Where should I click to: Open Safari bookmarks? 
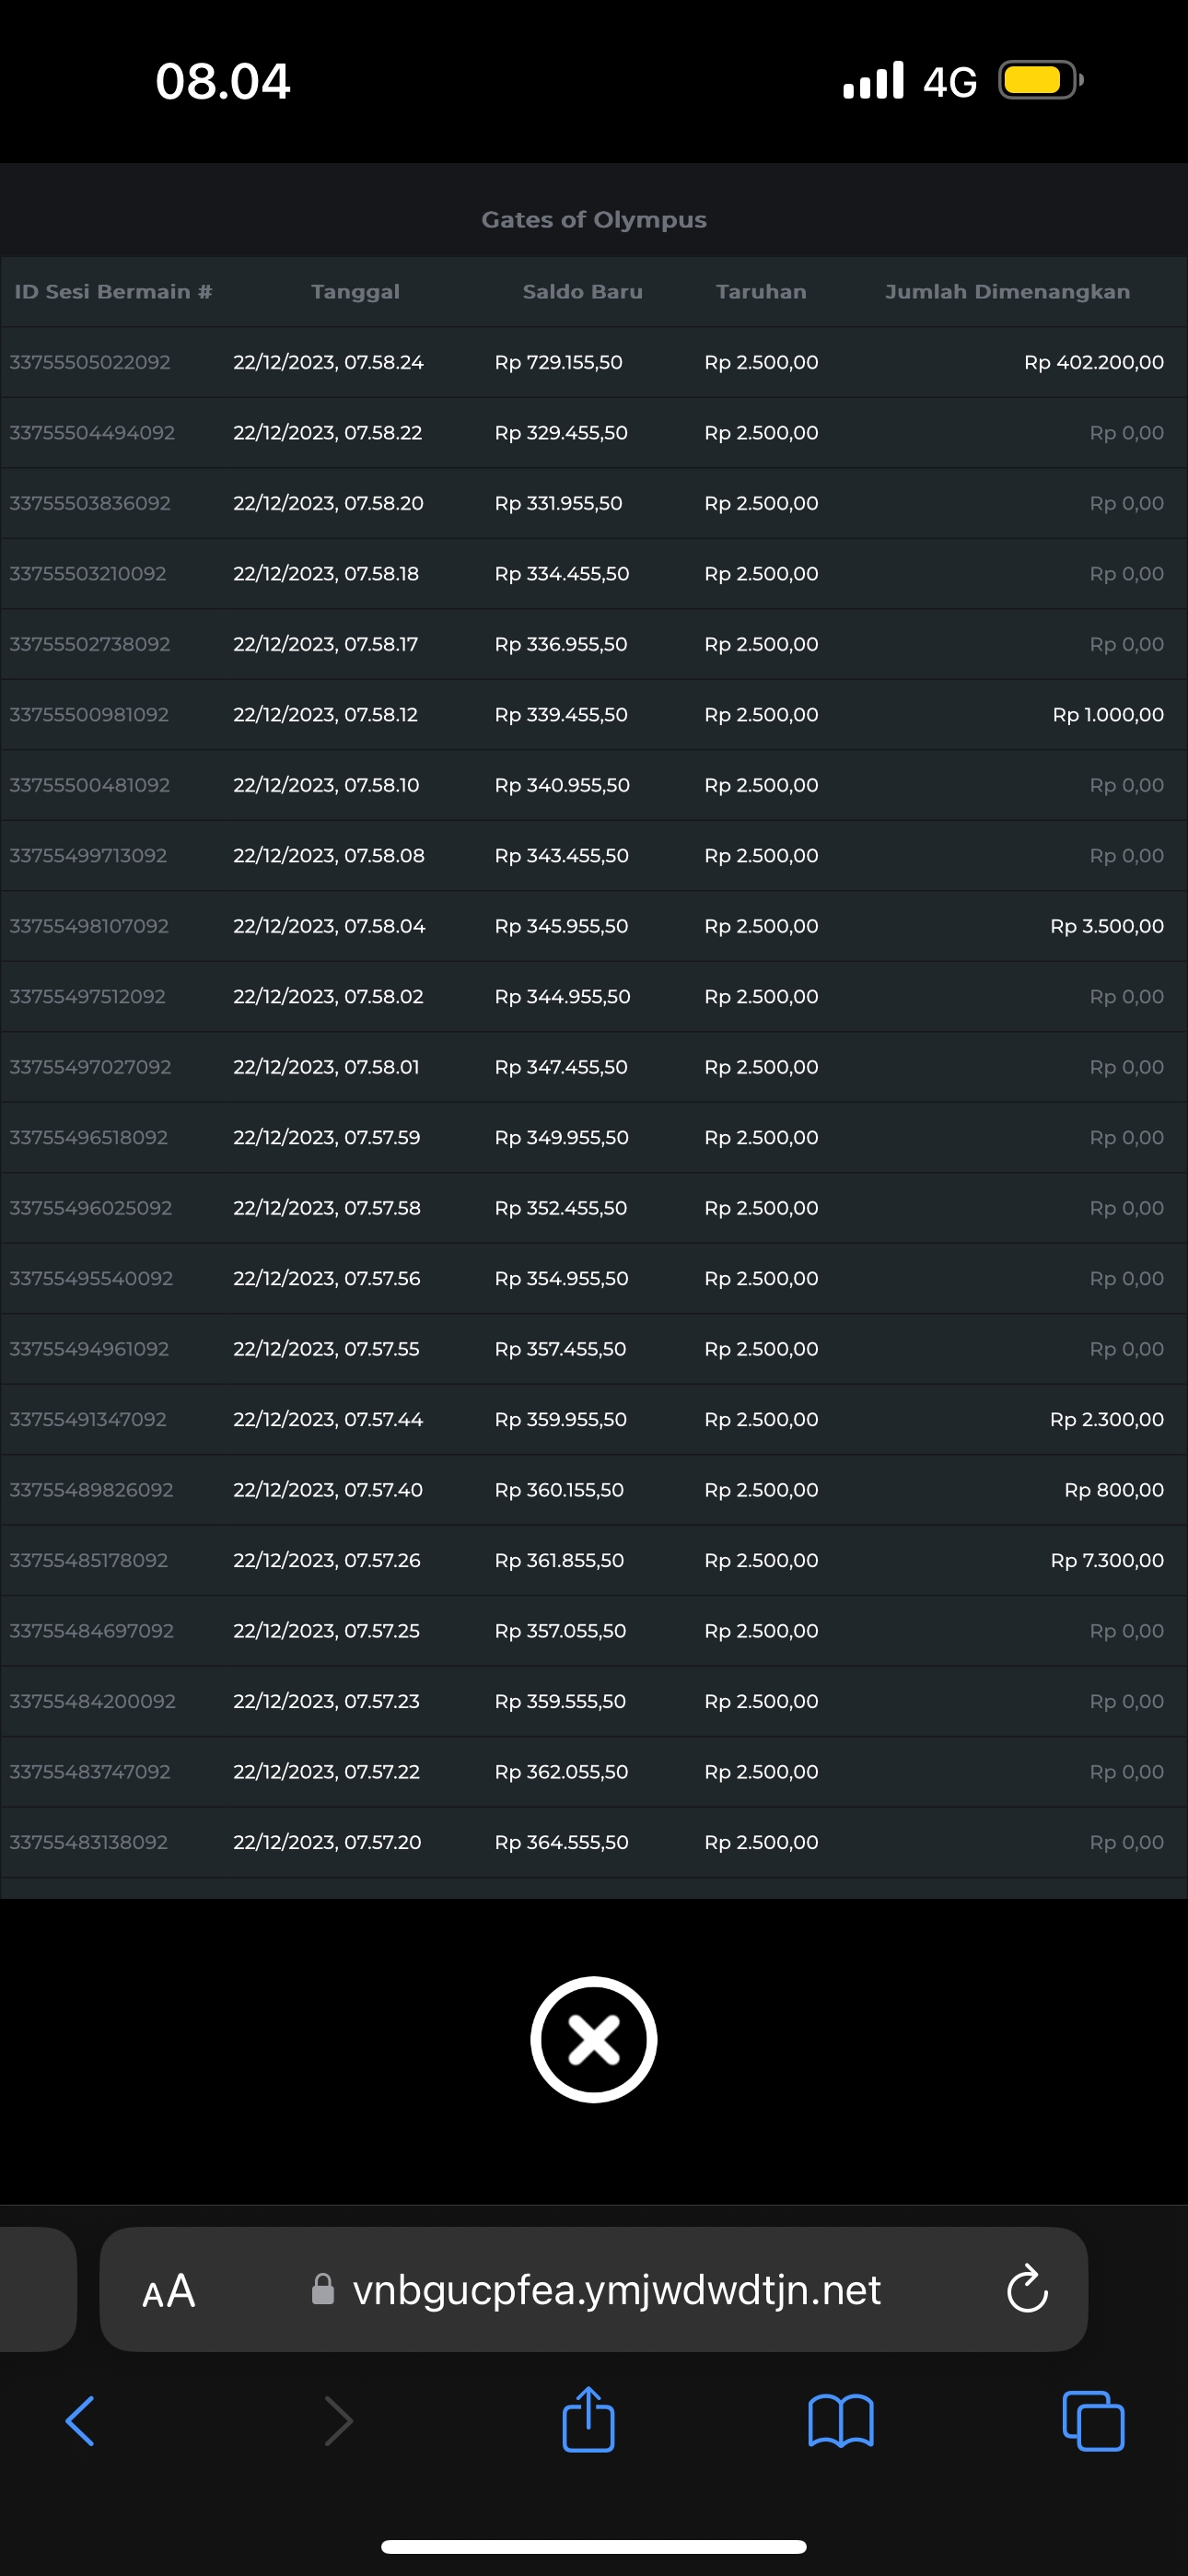(x=840, y=2421)
